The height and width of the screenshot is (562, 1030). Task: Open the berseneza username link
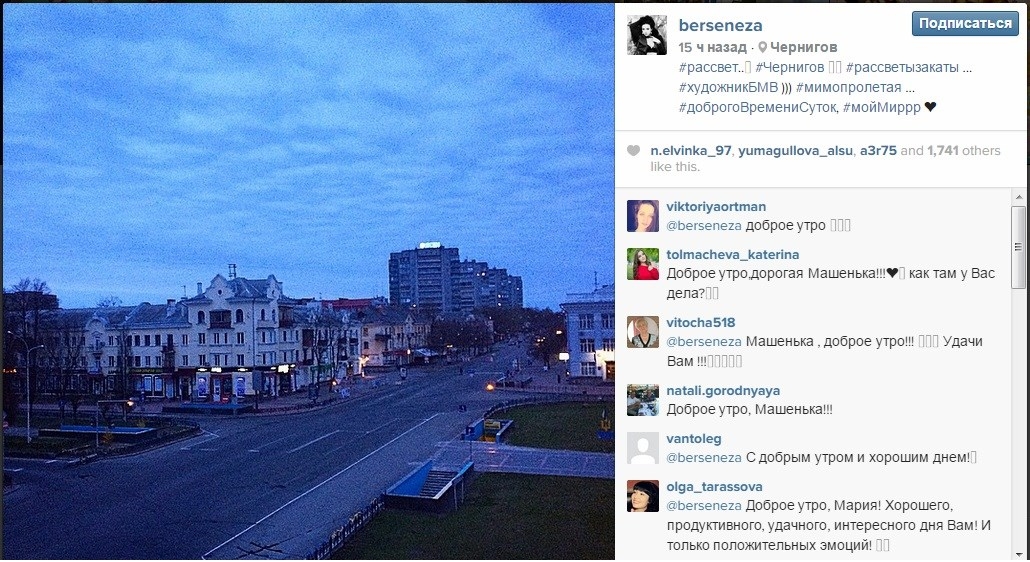pyautogui.click(x=720, y=25)
